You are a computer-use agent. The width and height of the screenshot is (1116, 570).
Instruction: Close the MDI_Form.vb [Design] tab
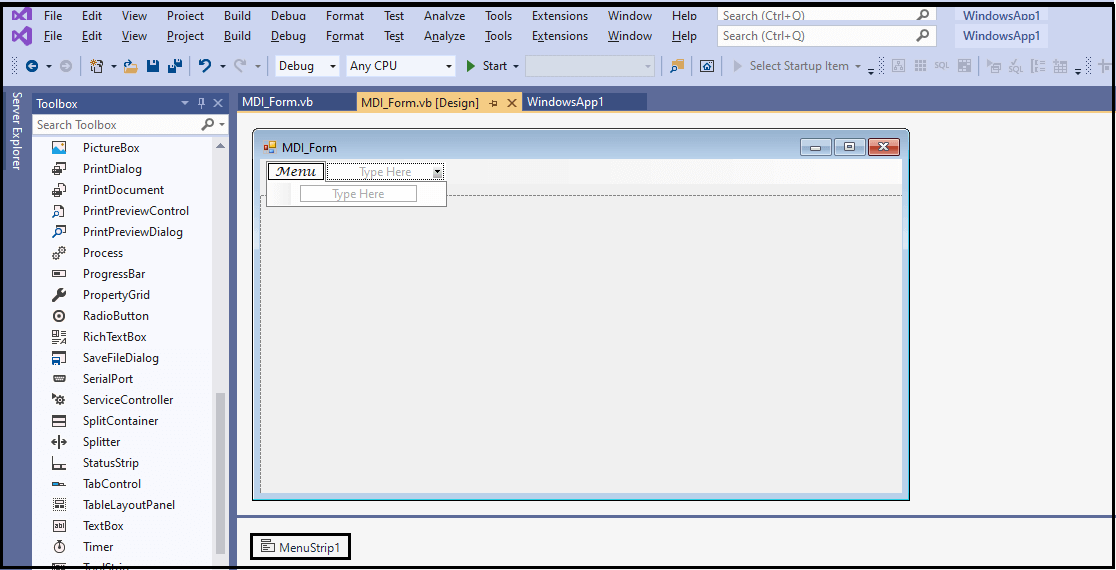[x=512, y=103]
